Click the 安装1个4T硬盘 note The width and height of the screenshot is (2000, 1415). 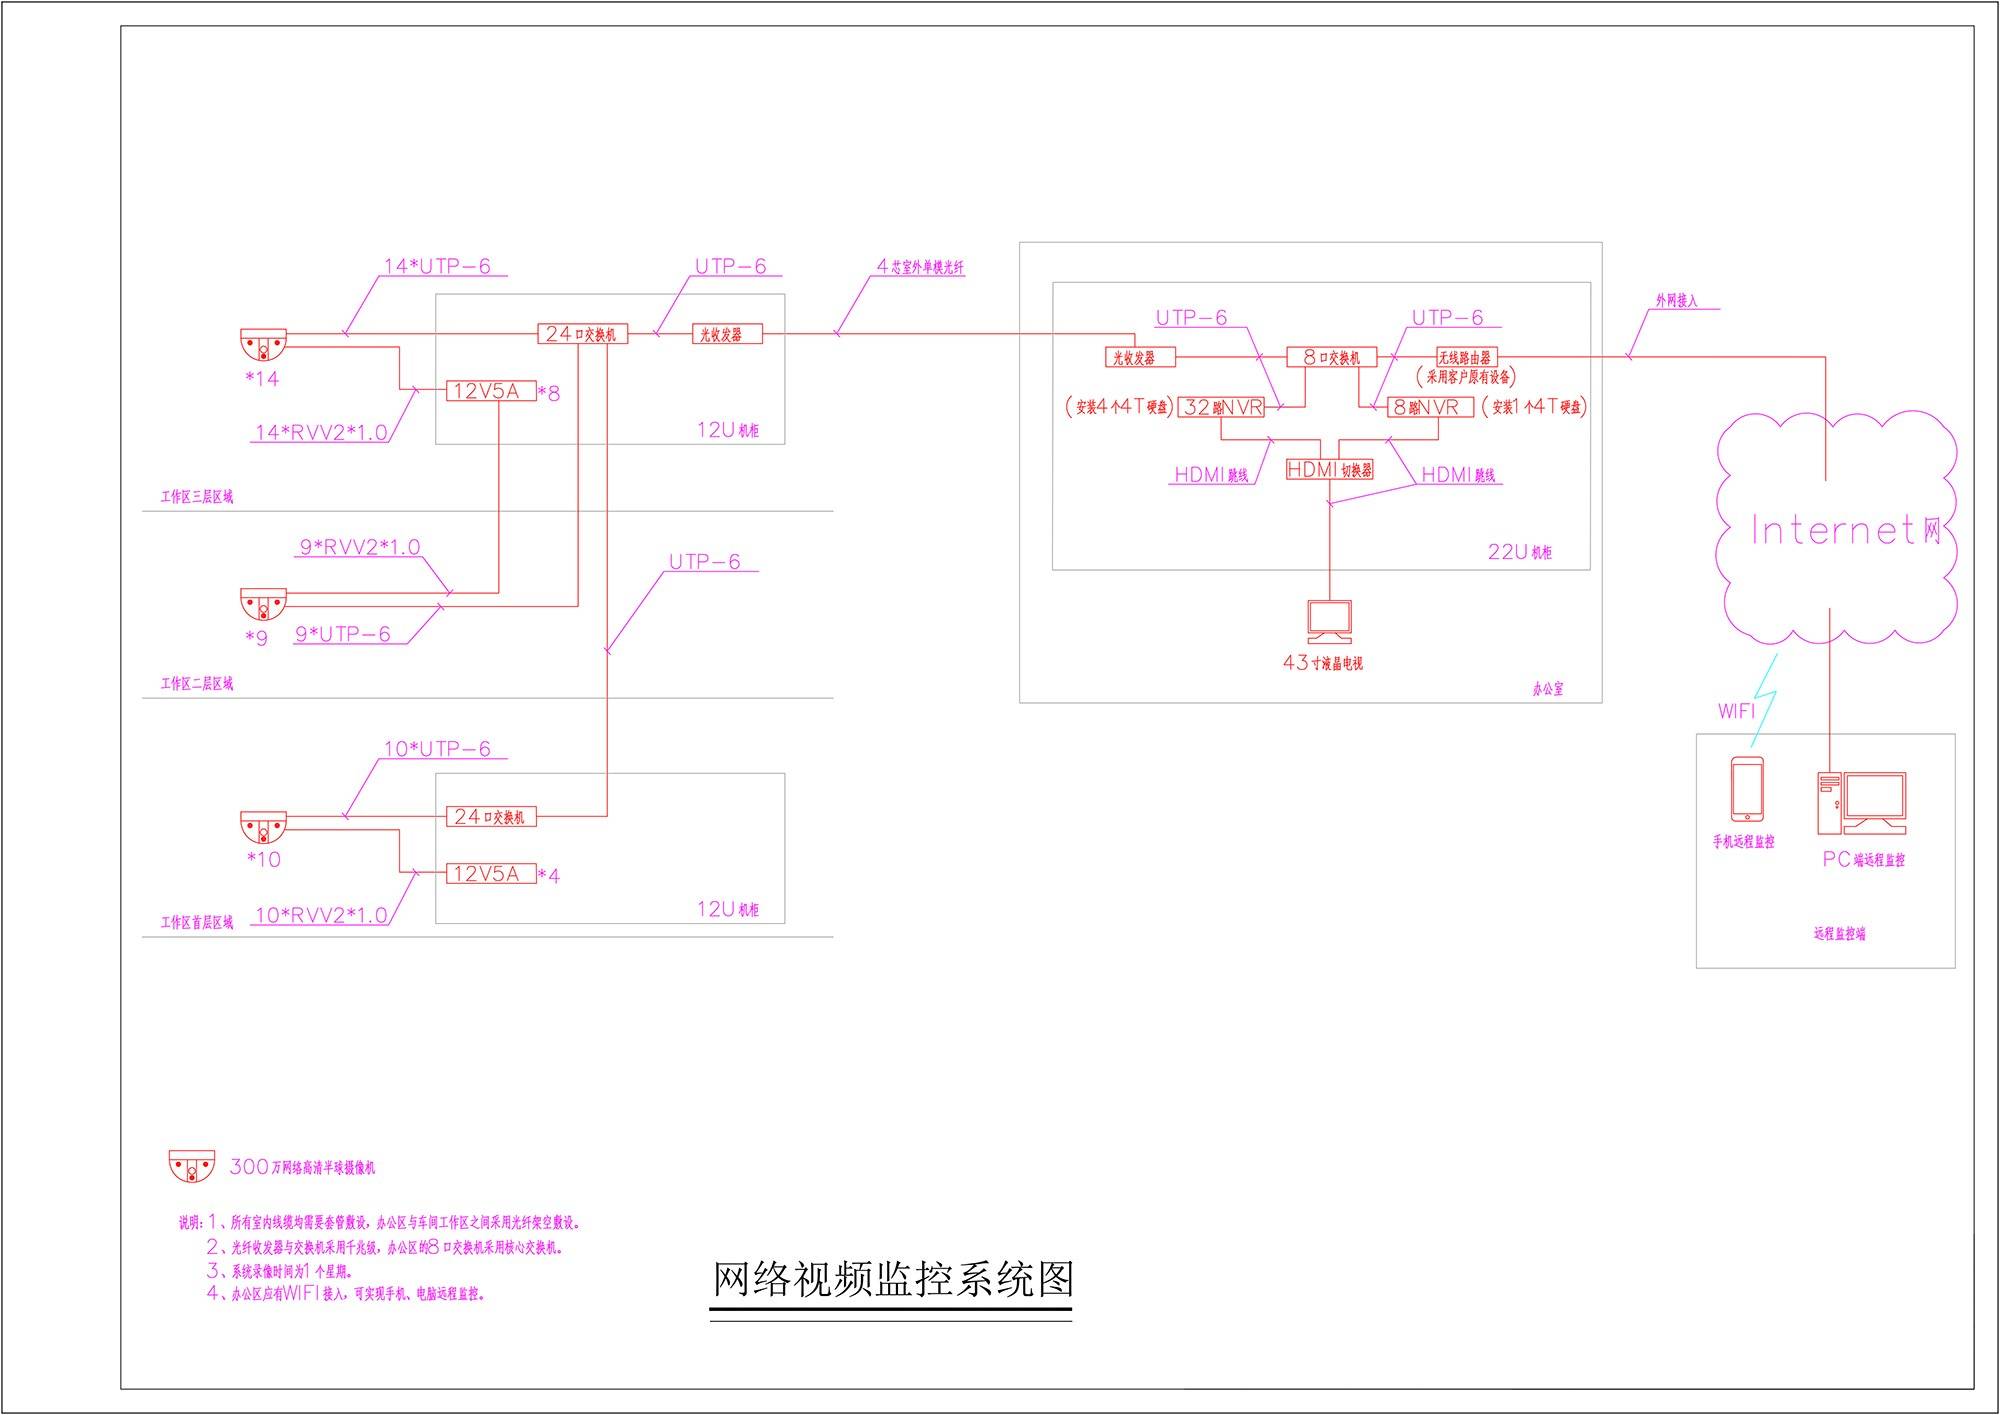[x=1534, y=407]
